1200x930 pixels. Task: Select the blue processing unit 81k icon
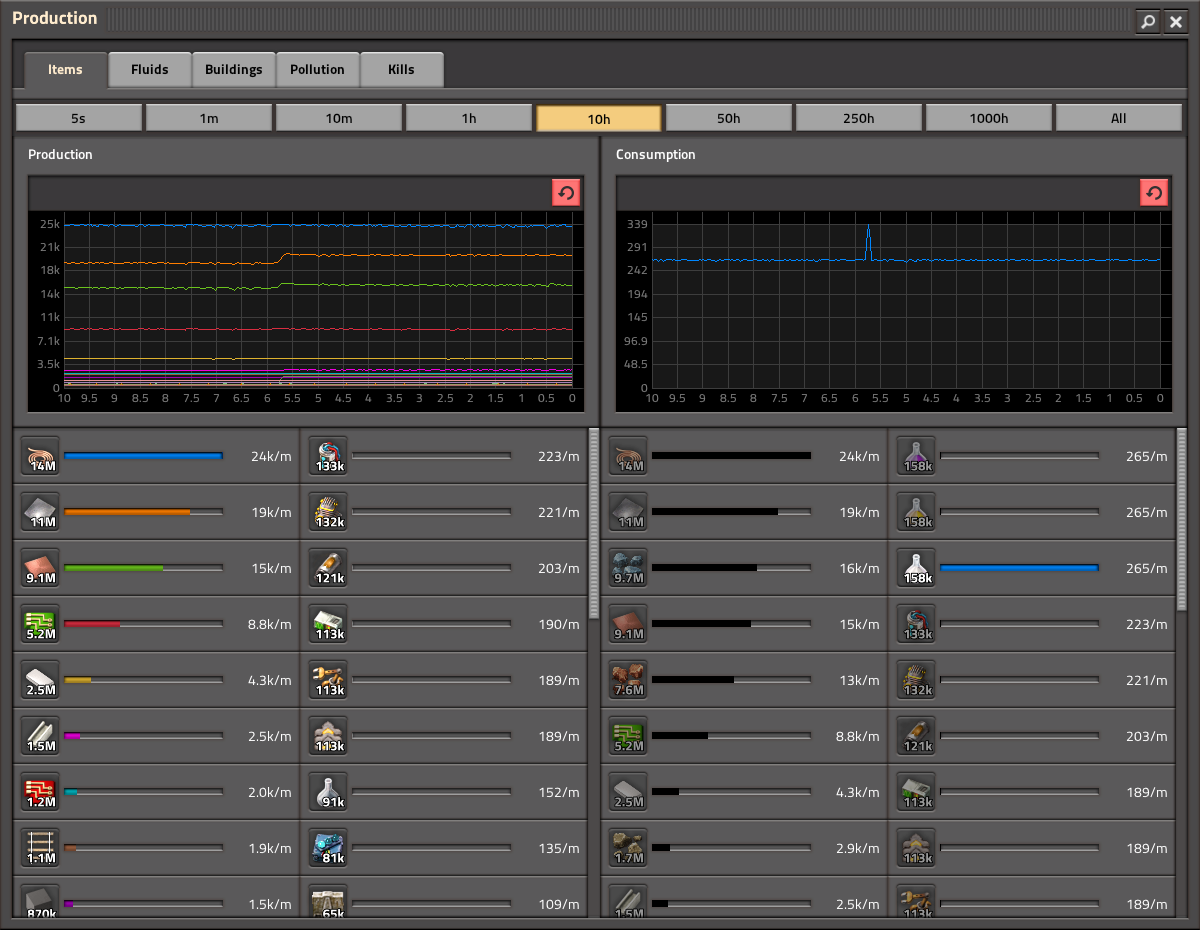tap(329, 848)
